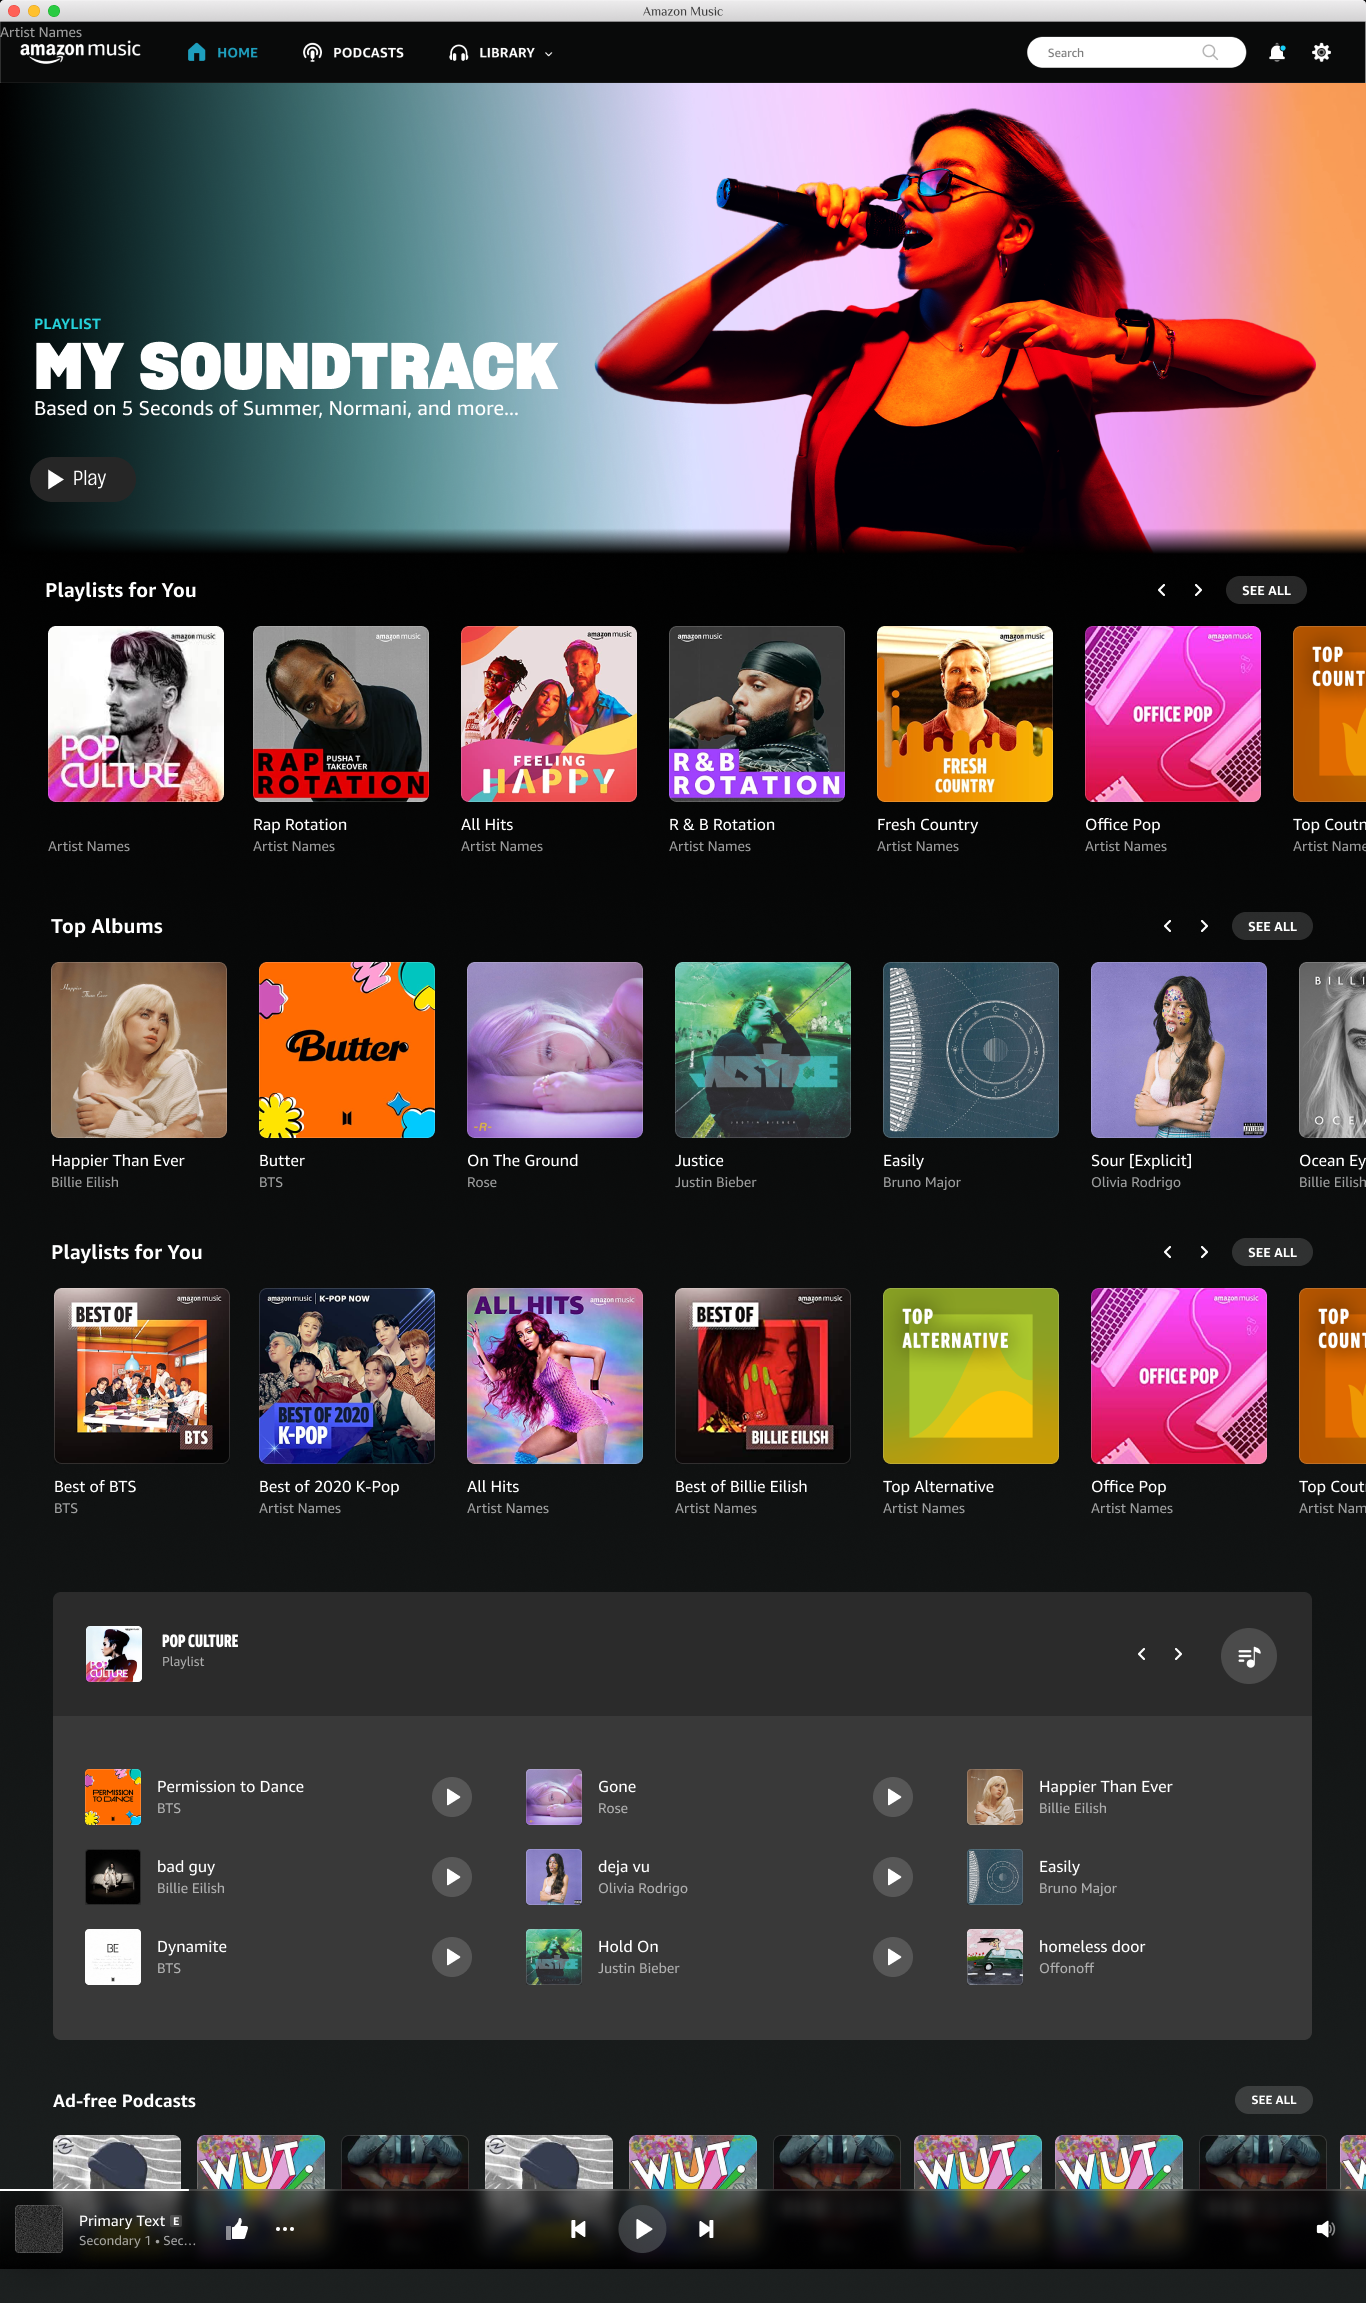Skip to next track

pos(706,2229)
